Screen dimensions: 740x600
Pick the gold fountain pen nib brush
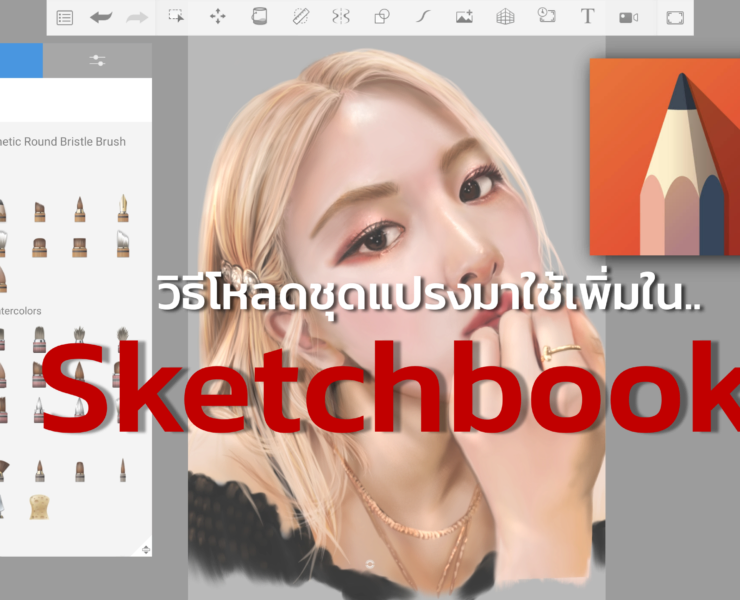[x=123, y=208]
